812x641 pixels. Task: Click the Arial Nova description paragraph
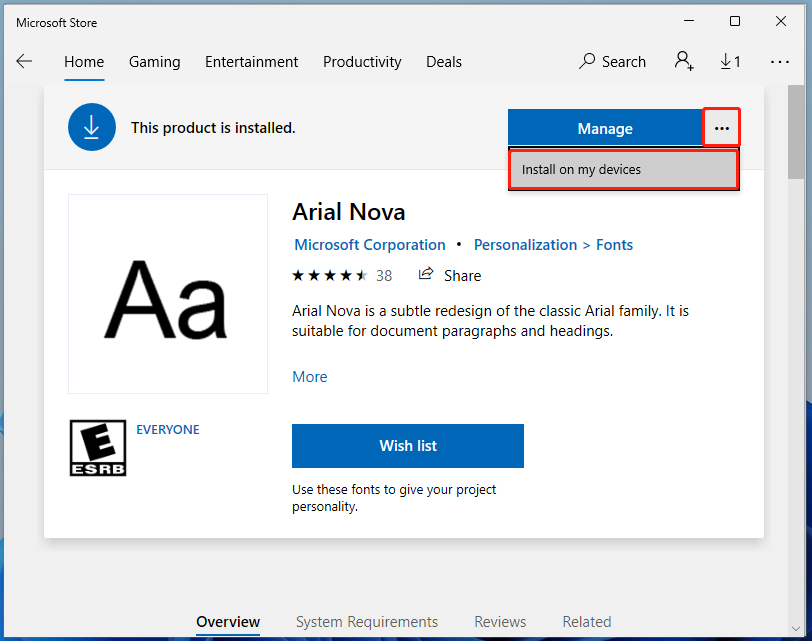[x=490, y=320]
